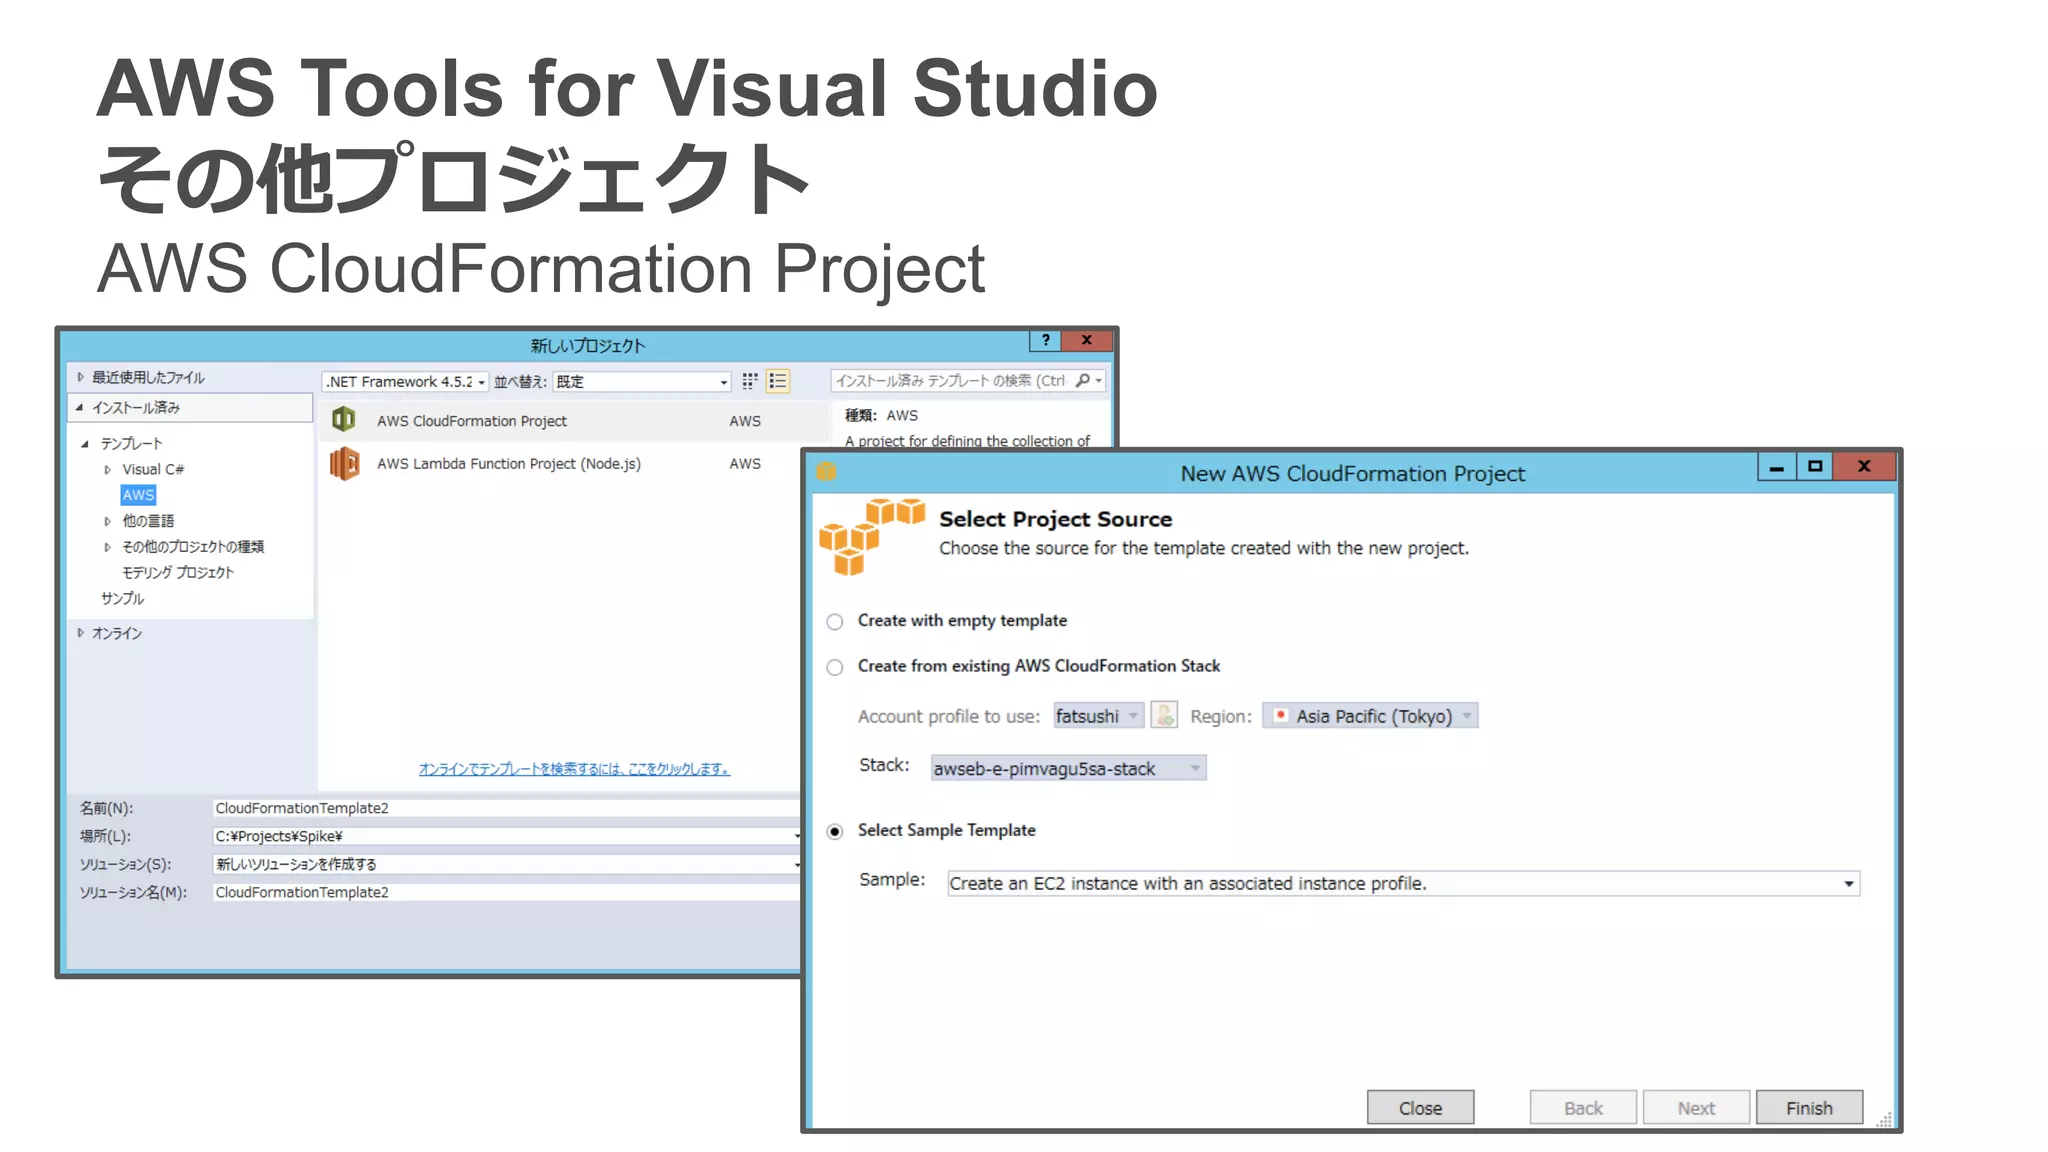Choose the Select Sample Template radio button

coord(835,831)
